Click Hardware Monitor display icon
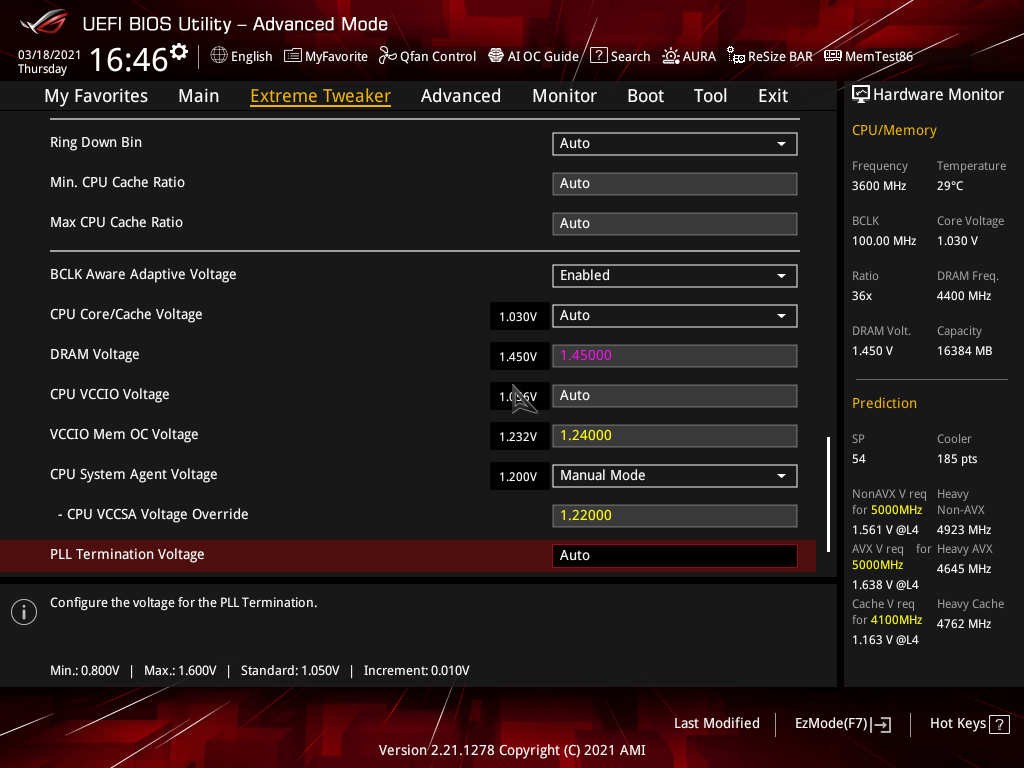This screenshot has width=1024, height=768. click(x=861, y=95)
